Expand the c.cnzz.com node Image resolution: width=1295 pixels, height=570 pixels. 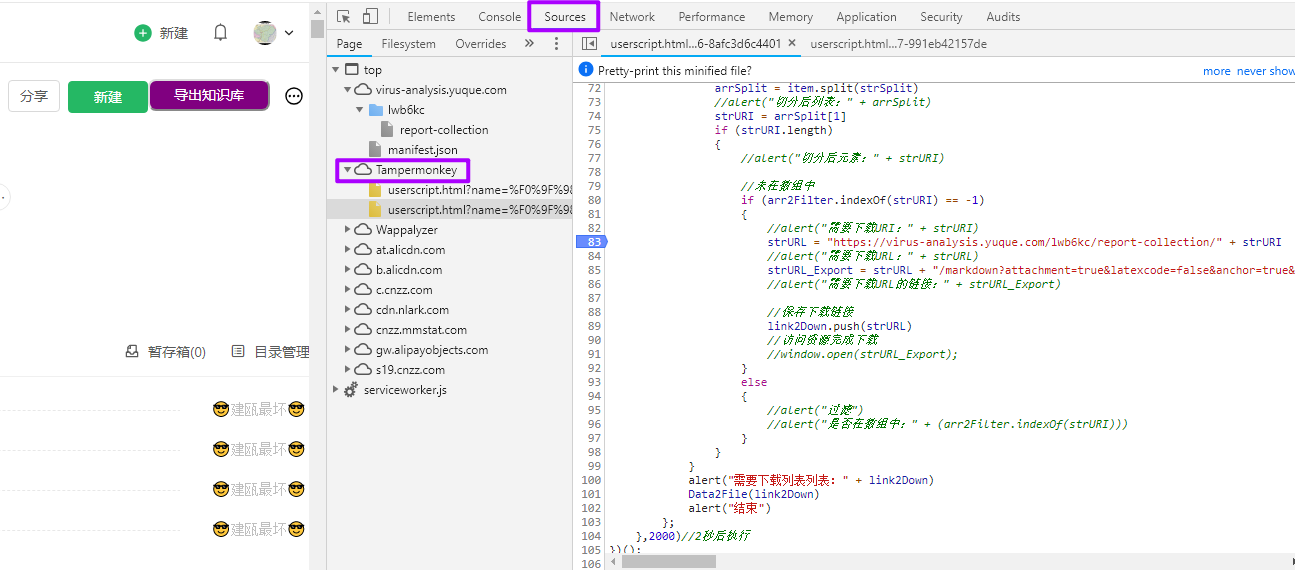[x=348, y=290]
